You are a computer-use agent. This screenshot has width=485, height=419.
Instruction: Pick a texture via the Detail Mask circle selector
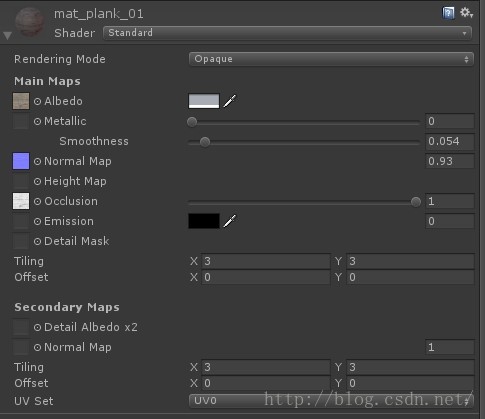37,241
